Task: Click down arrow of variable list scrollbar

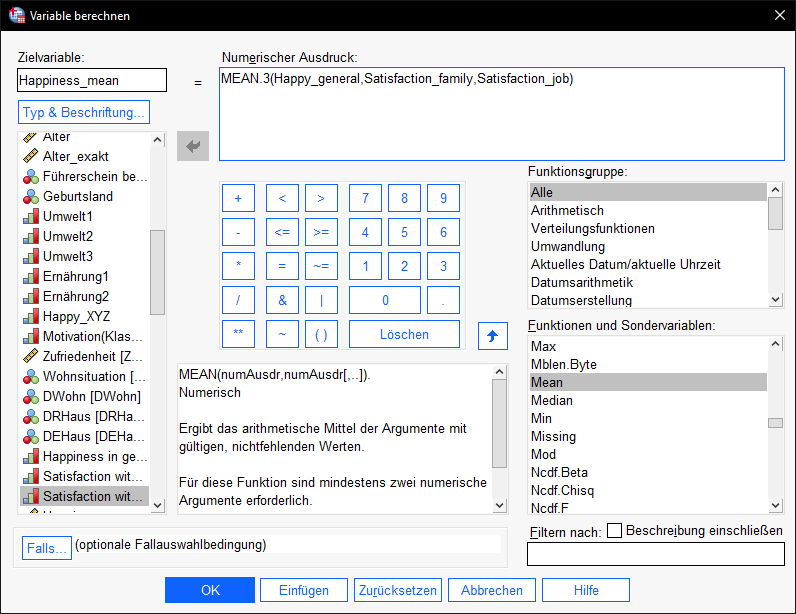Action: [x=158, y=505]
